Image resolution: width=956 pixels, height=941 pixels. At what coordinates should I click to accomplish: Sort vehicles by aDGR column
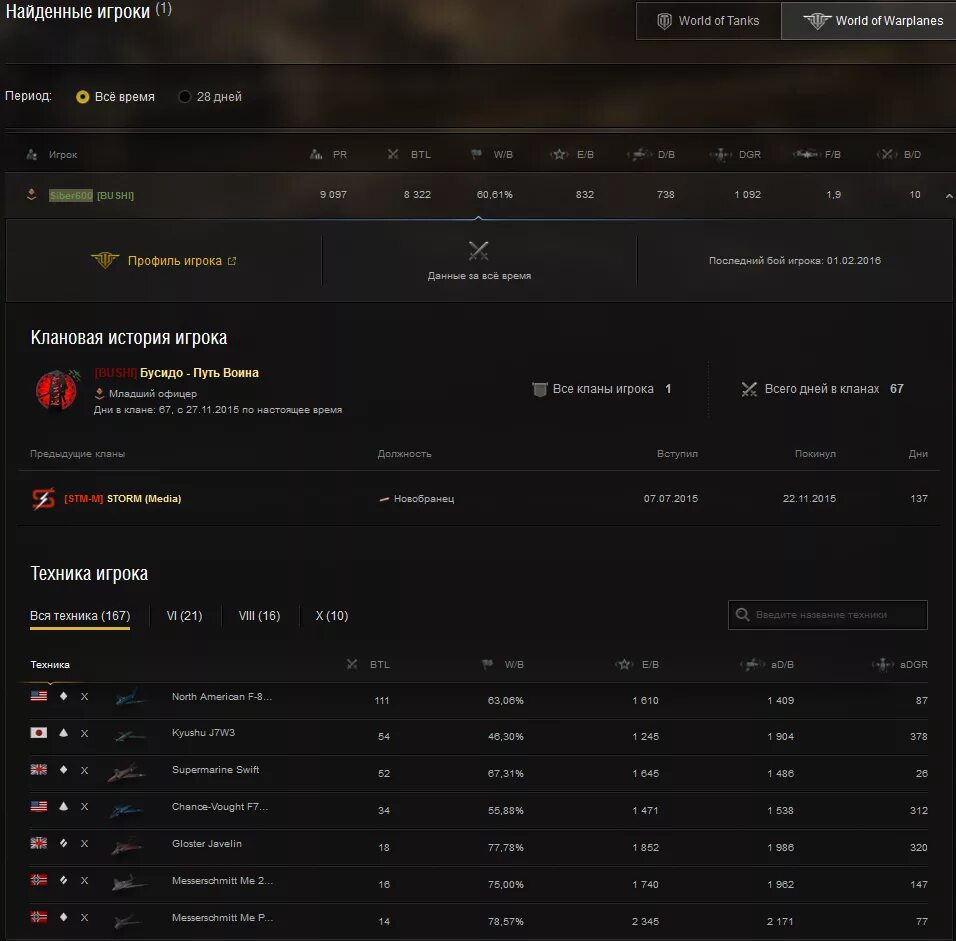click(x=899, y=665)
